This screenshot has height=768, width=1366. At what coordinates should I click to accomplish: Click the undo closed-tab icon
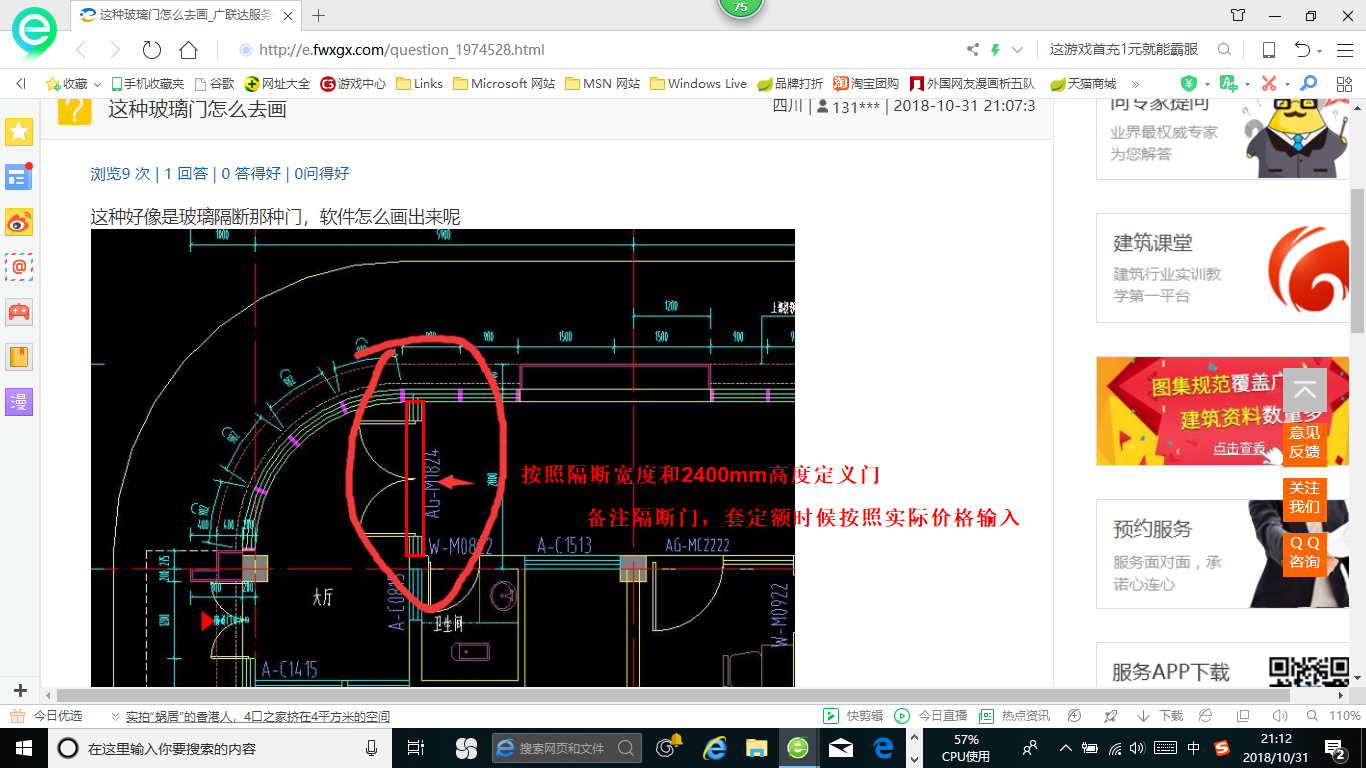1302,50
